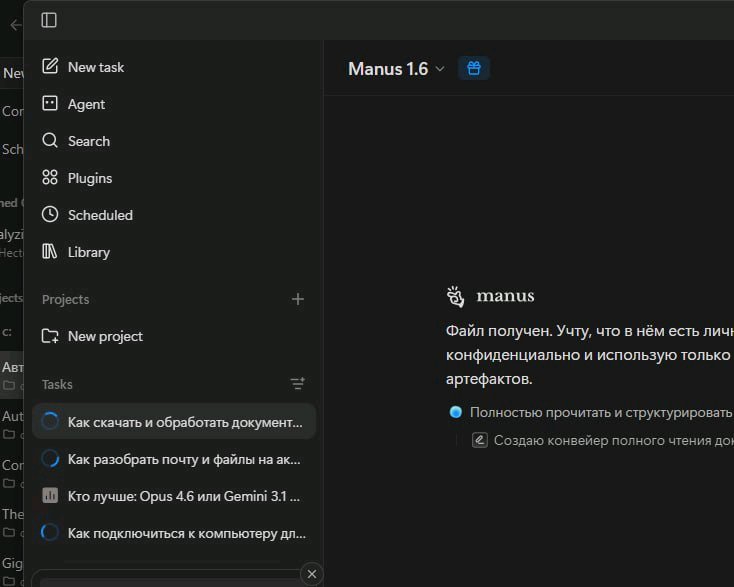Viewport: 734px width, 587px height.
Task: Click the Library books icon
Action: pos(50,251)
